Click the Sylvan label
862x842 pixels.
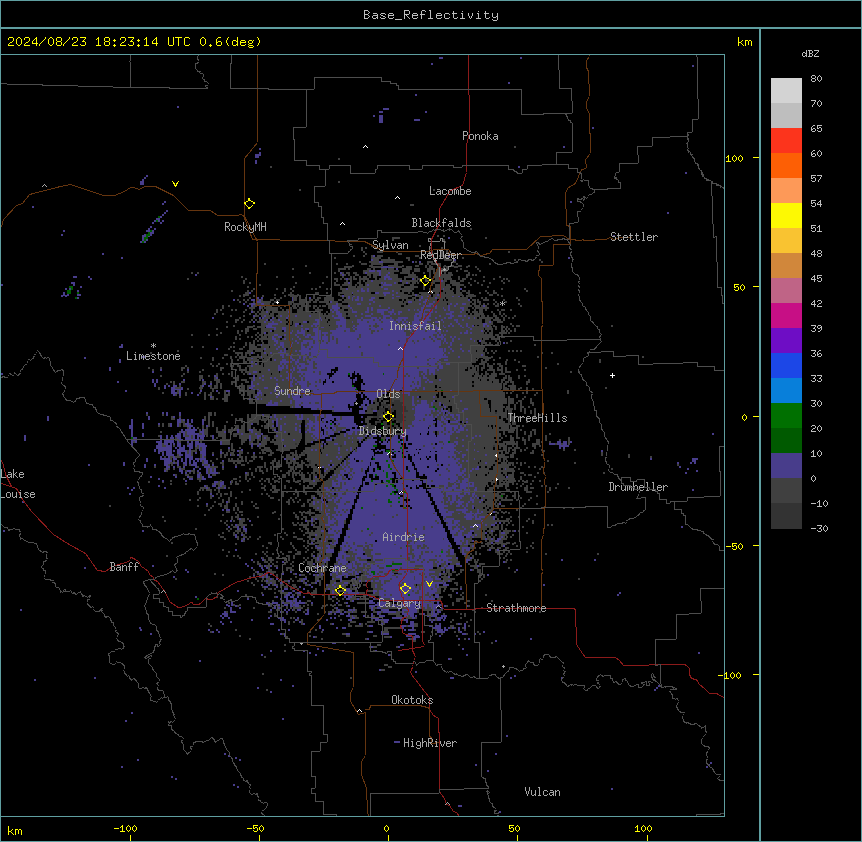390,245
